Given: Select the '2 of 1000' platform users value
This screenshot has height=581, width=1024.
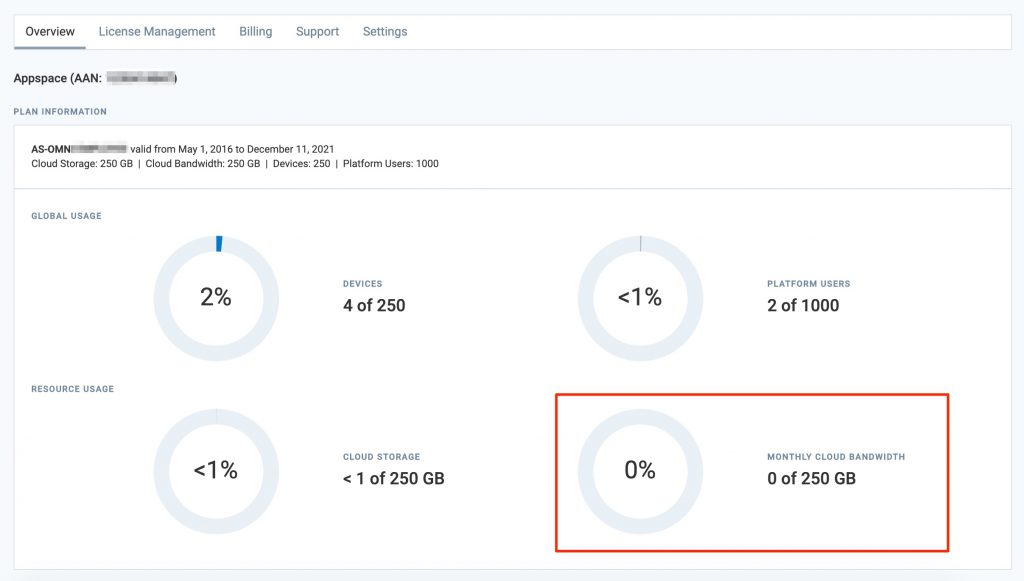Looking at the screenshot, I should tap(803, 306).
